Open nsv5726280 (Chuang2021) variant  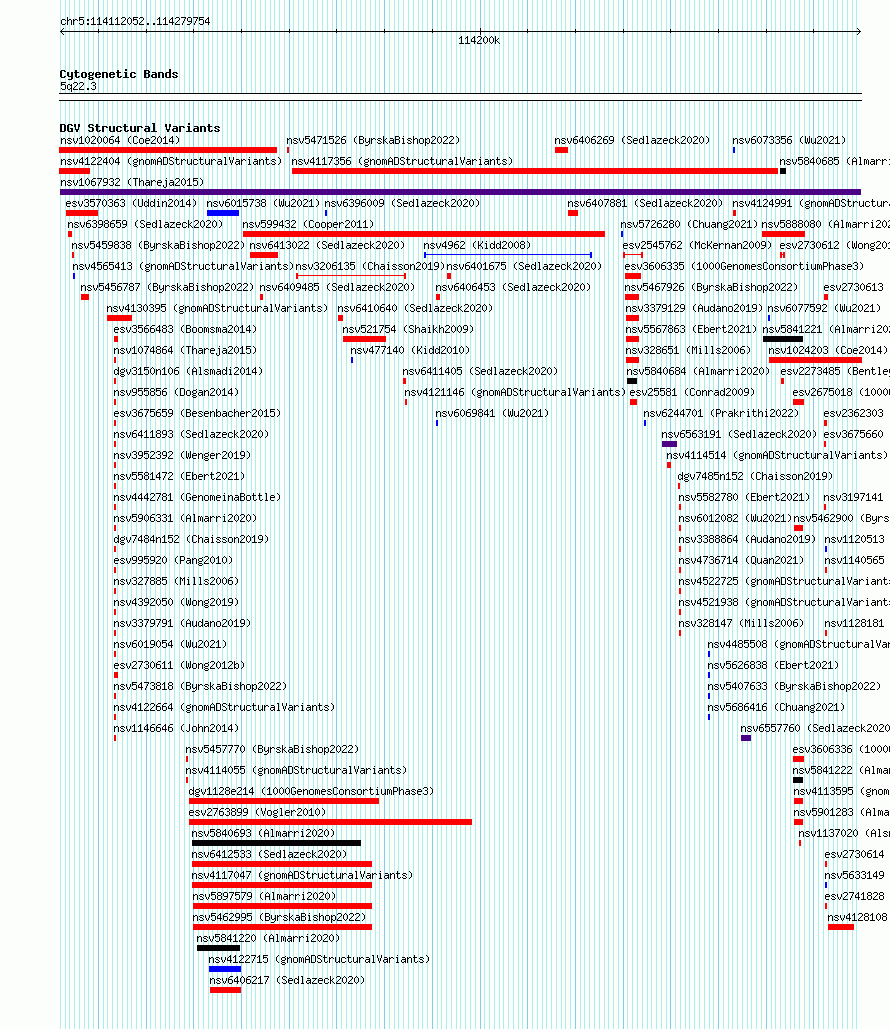689,224
